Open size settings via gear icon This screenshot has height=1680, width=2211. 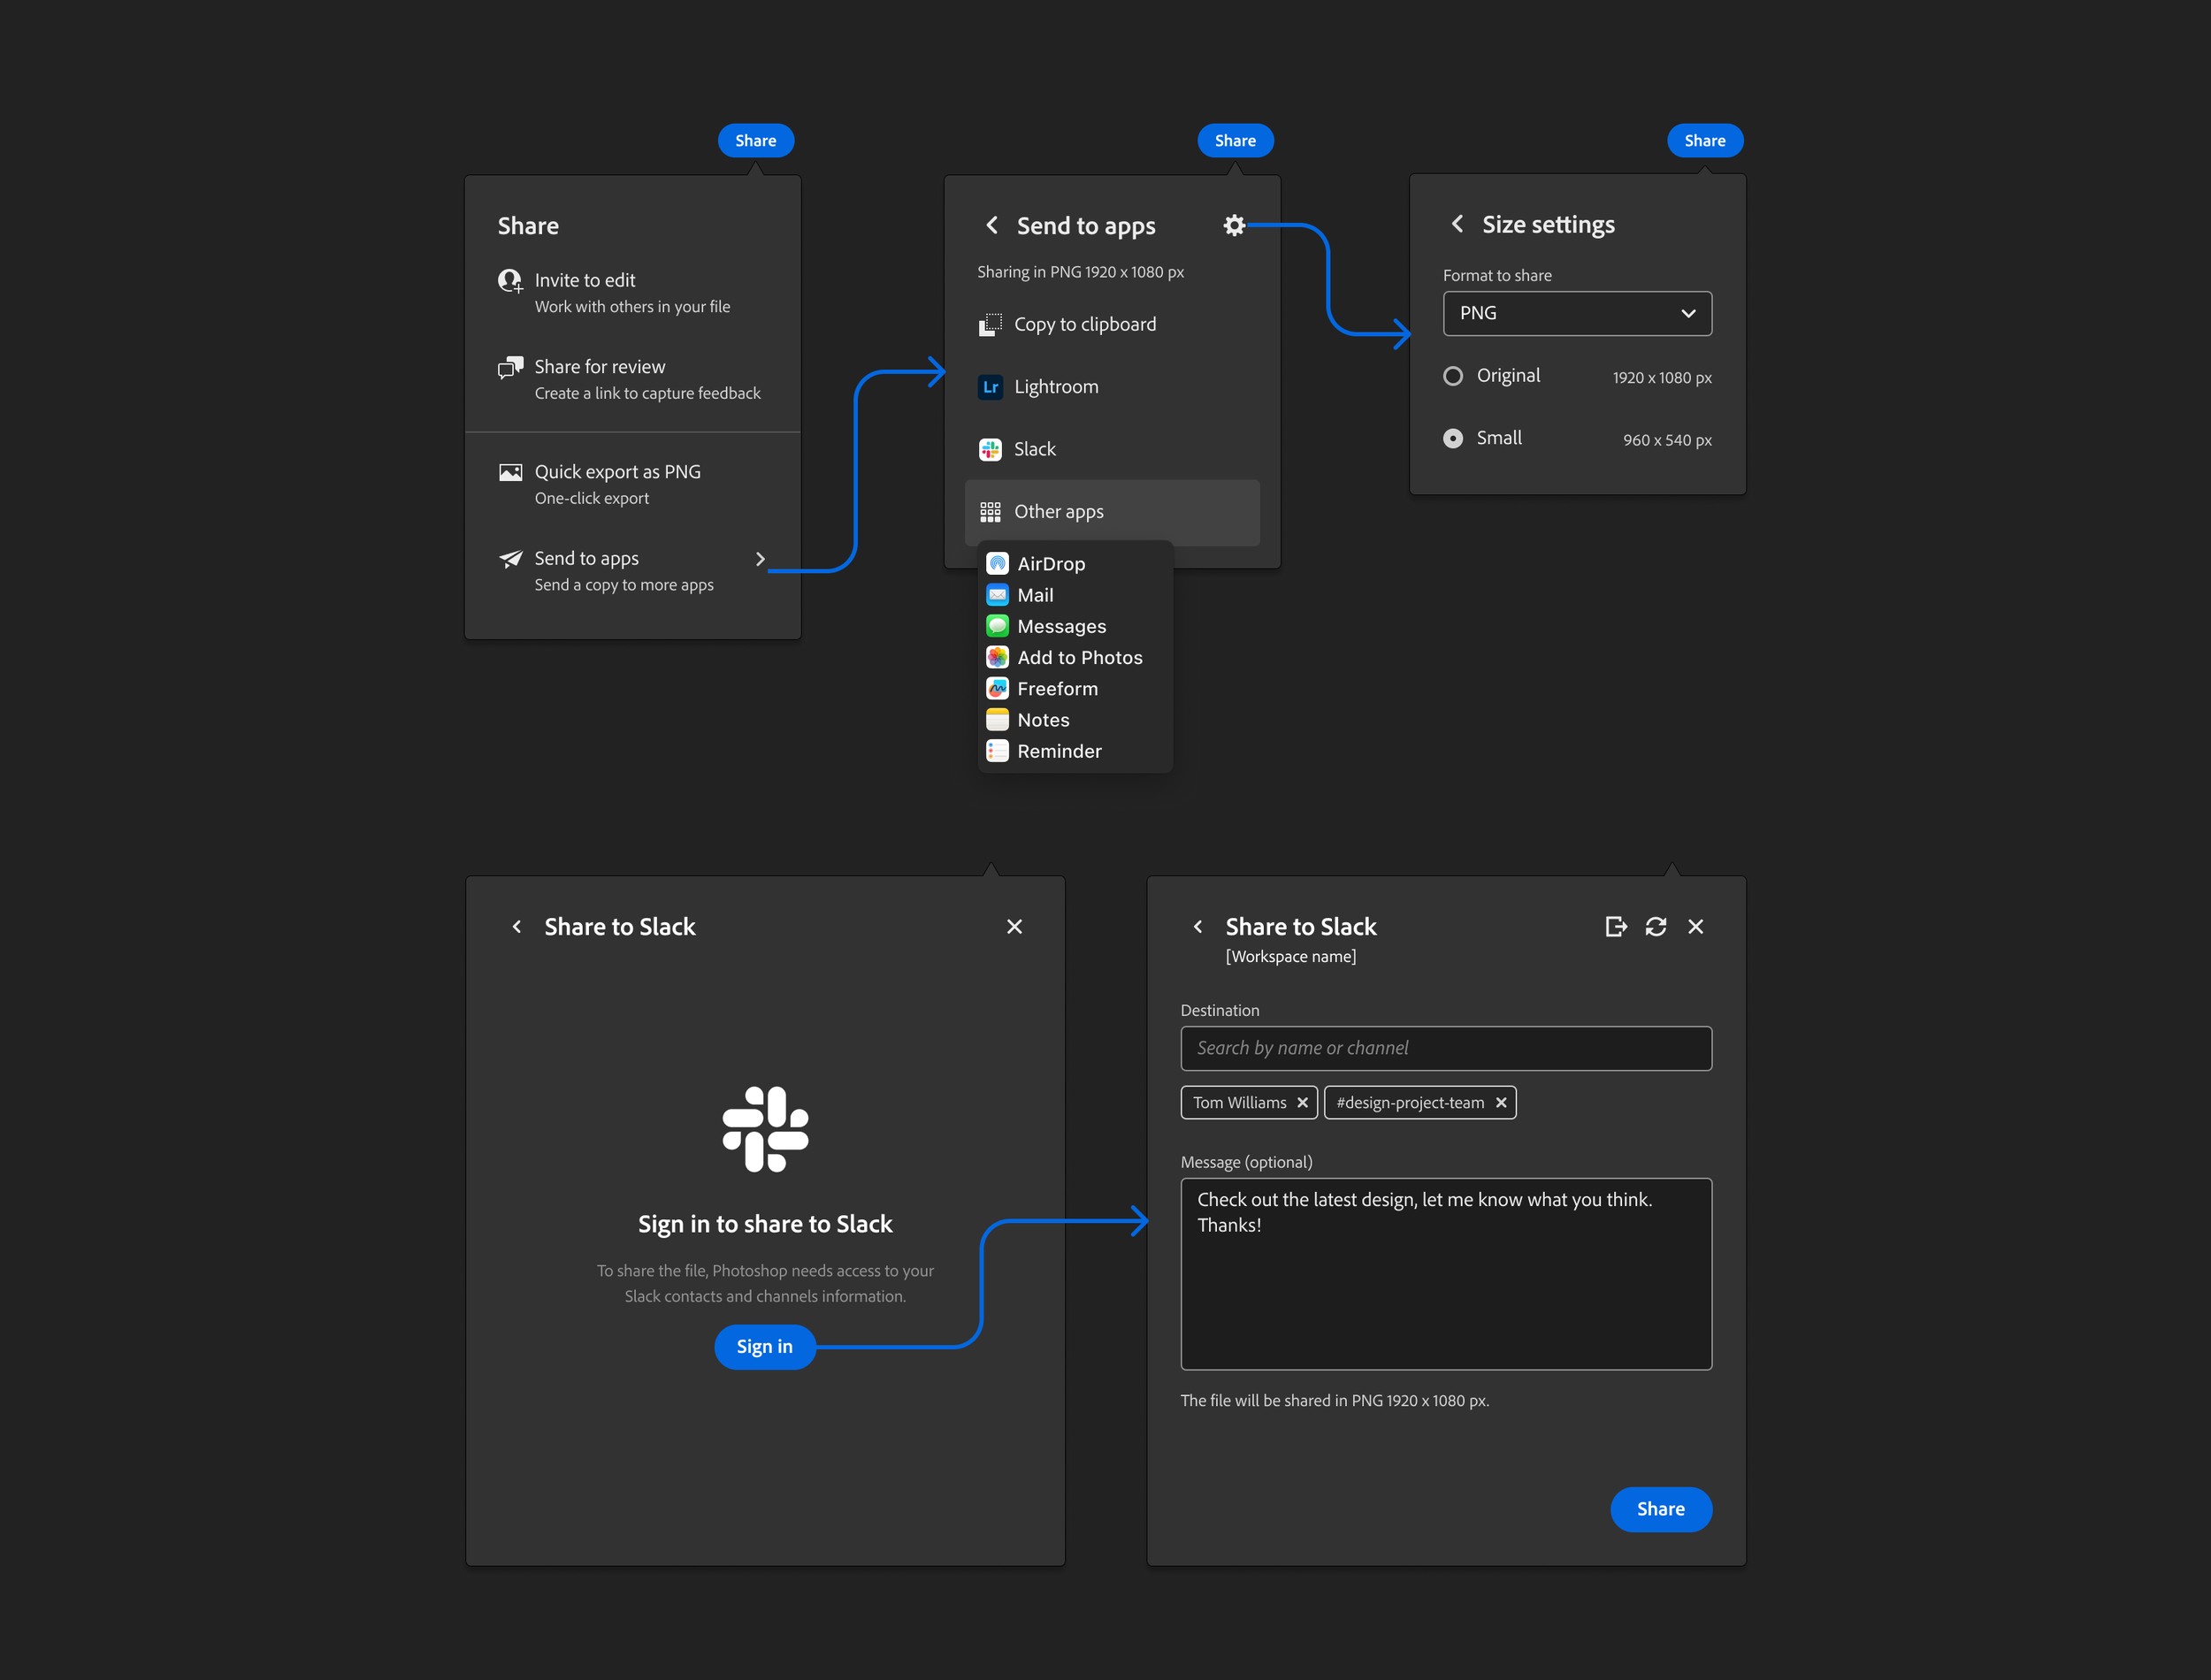point(1234,226)
